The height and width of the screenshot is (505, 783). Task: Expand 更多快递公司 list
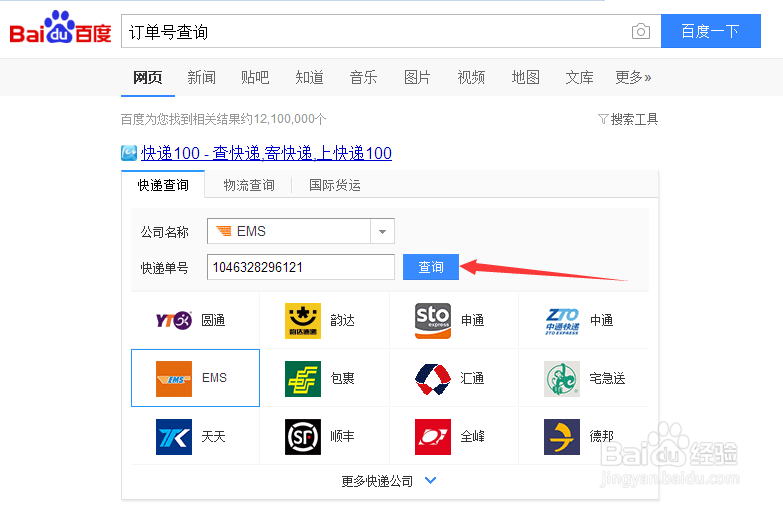(389, 481)
